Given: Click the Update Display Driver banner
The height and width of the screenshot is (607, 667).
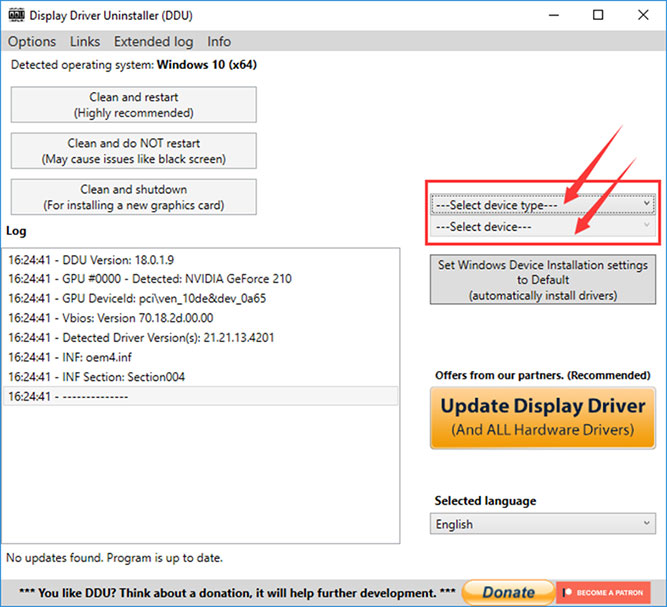Looking at the screenshot, I should (x=543, y=418).
